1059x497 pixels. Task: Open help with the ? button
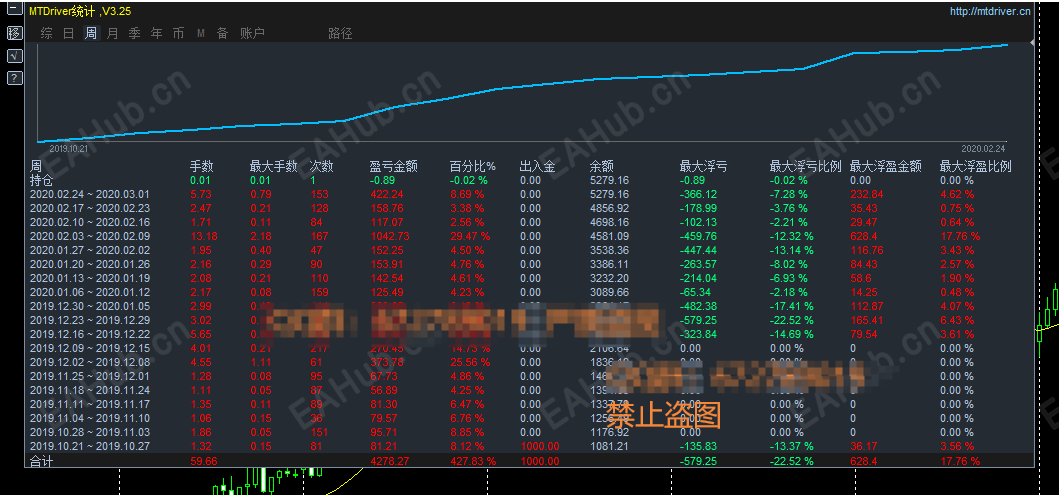coord(14,78)
